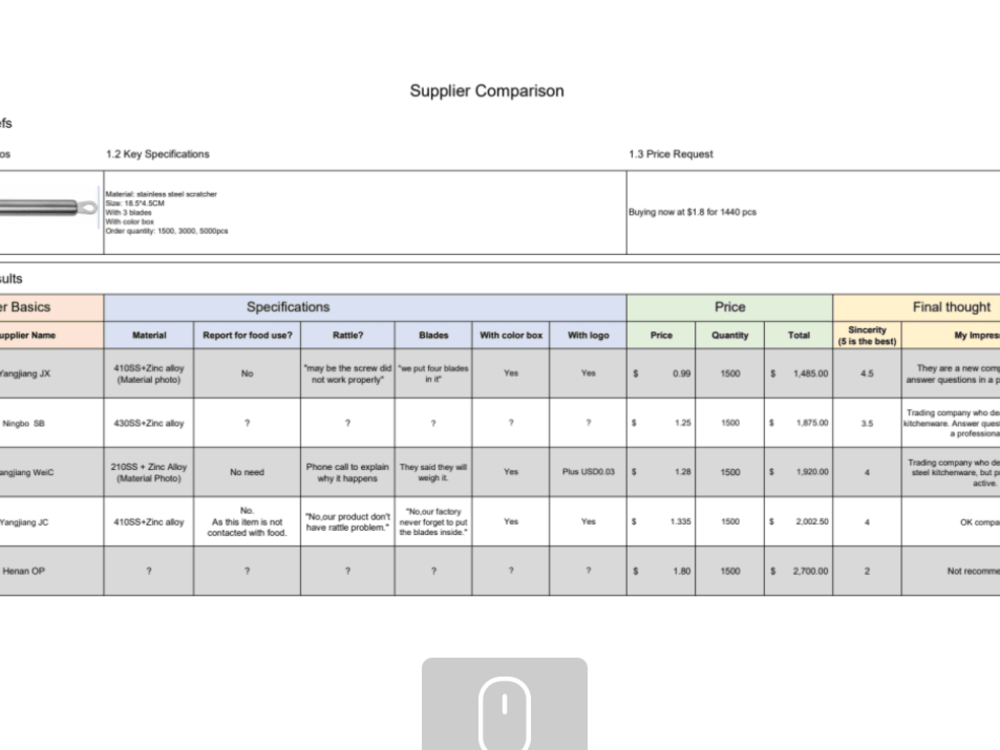This screenshot has width=1000, height=750.
Task: Select the Yangjiang JC supplier name cell
Action: click(51, 522)
